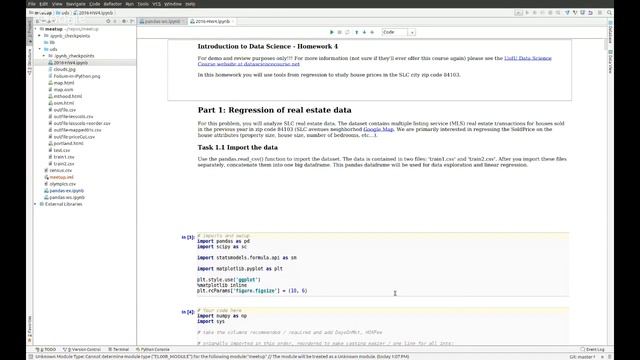Viewport: 640px width, 360px height.
Task: Move notebook cell down arrow
Action: pos(364,32)
